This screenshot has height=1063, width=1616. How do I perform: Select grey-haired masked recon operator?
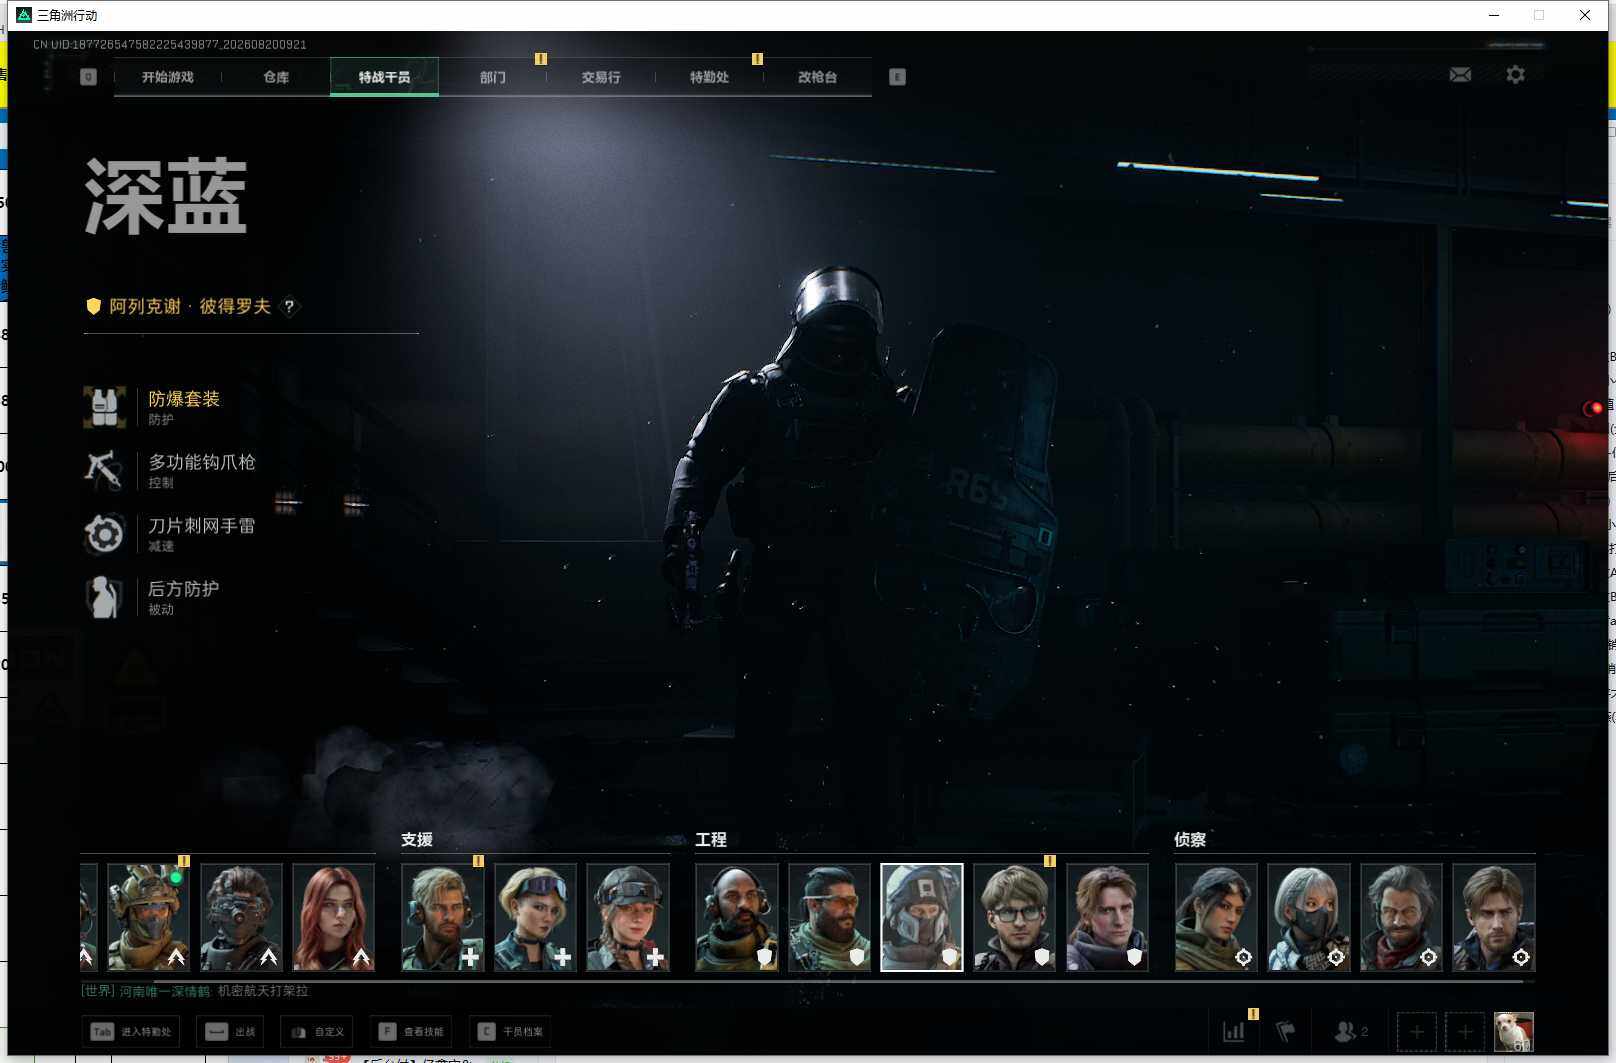(1308, 918)
